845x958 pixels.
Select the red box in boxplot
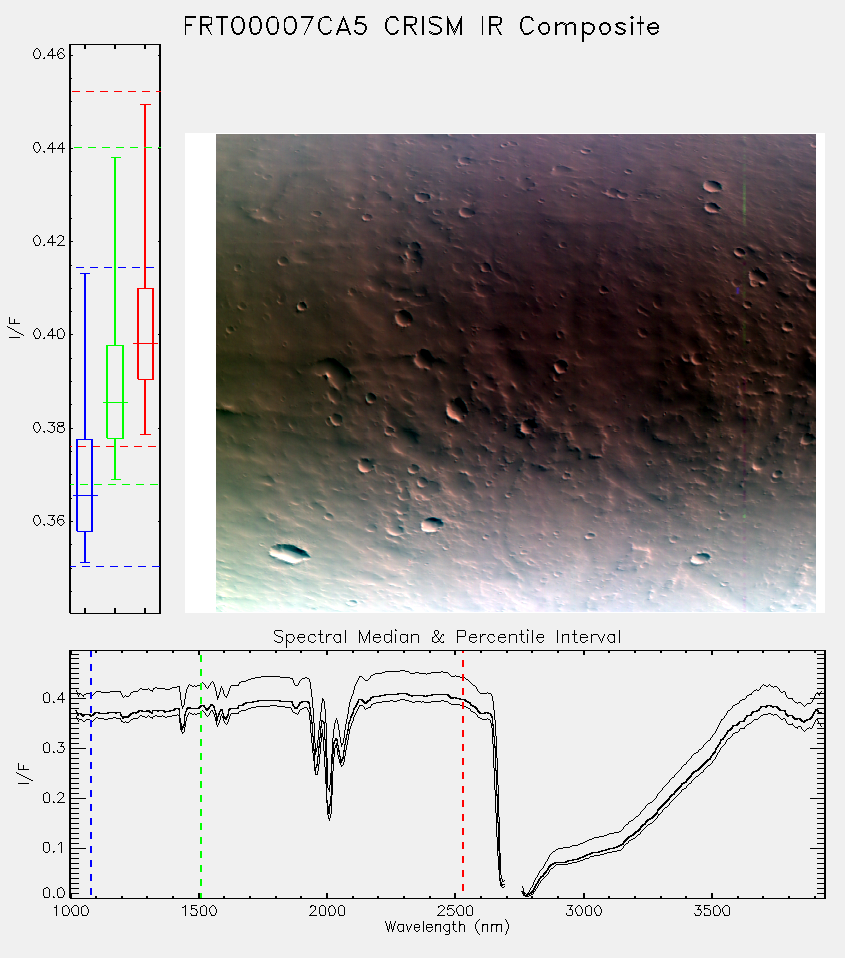click(145, 334)
